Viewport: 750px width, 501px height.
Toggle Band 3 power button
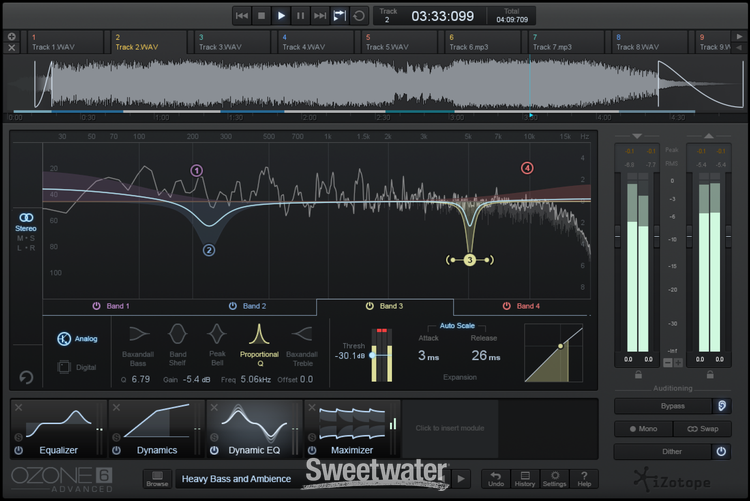pyautogui.click(x=369, y=306)
